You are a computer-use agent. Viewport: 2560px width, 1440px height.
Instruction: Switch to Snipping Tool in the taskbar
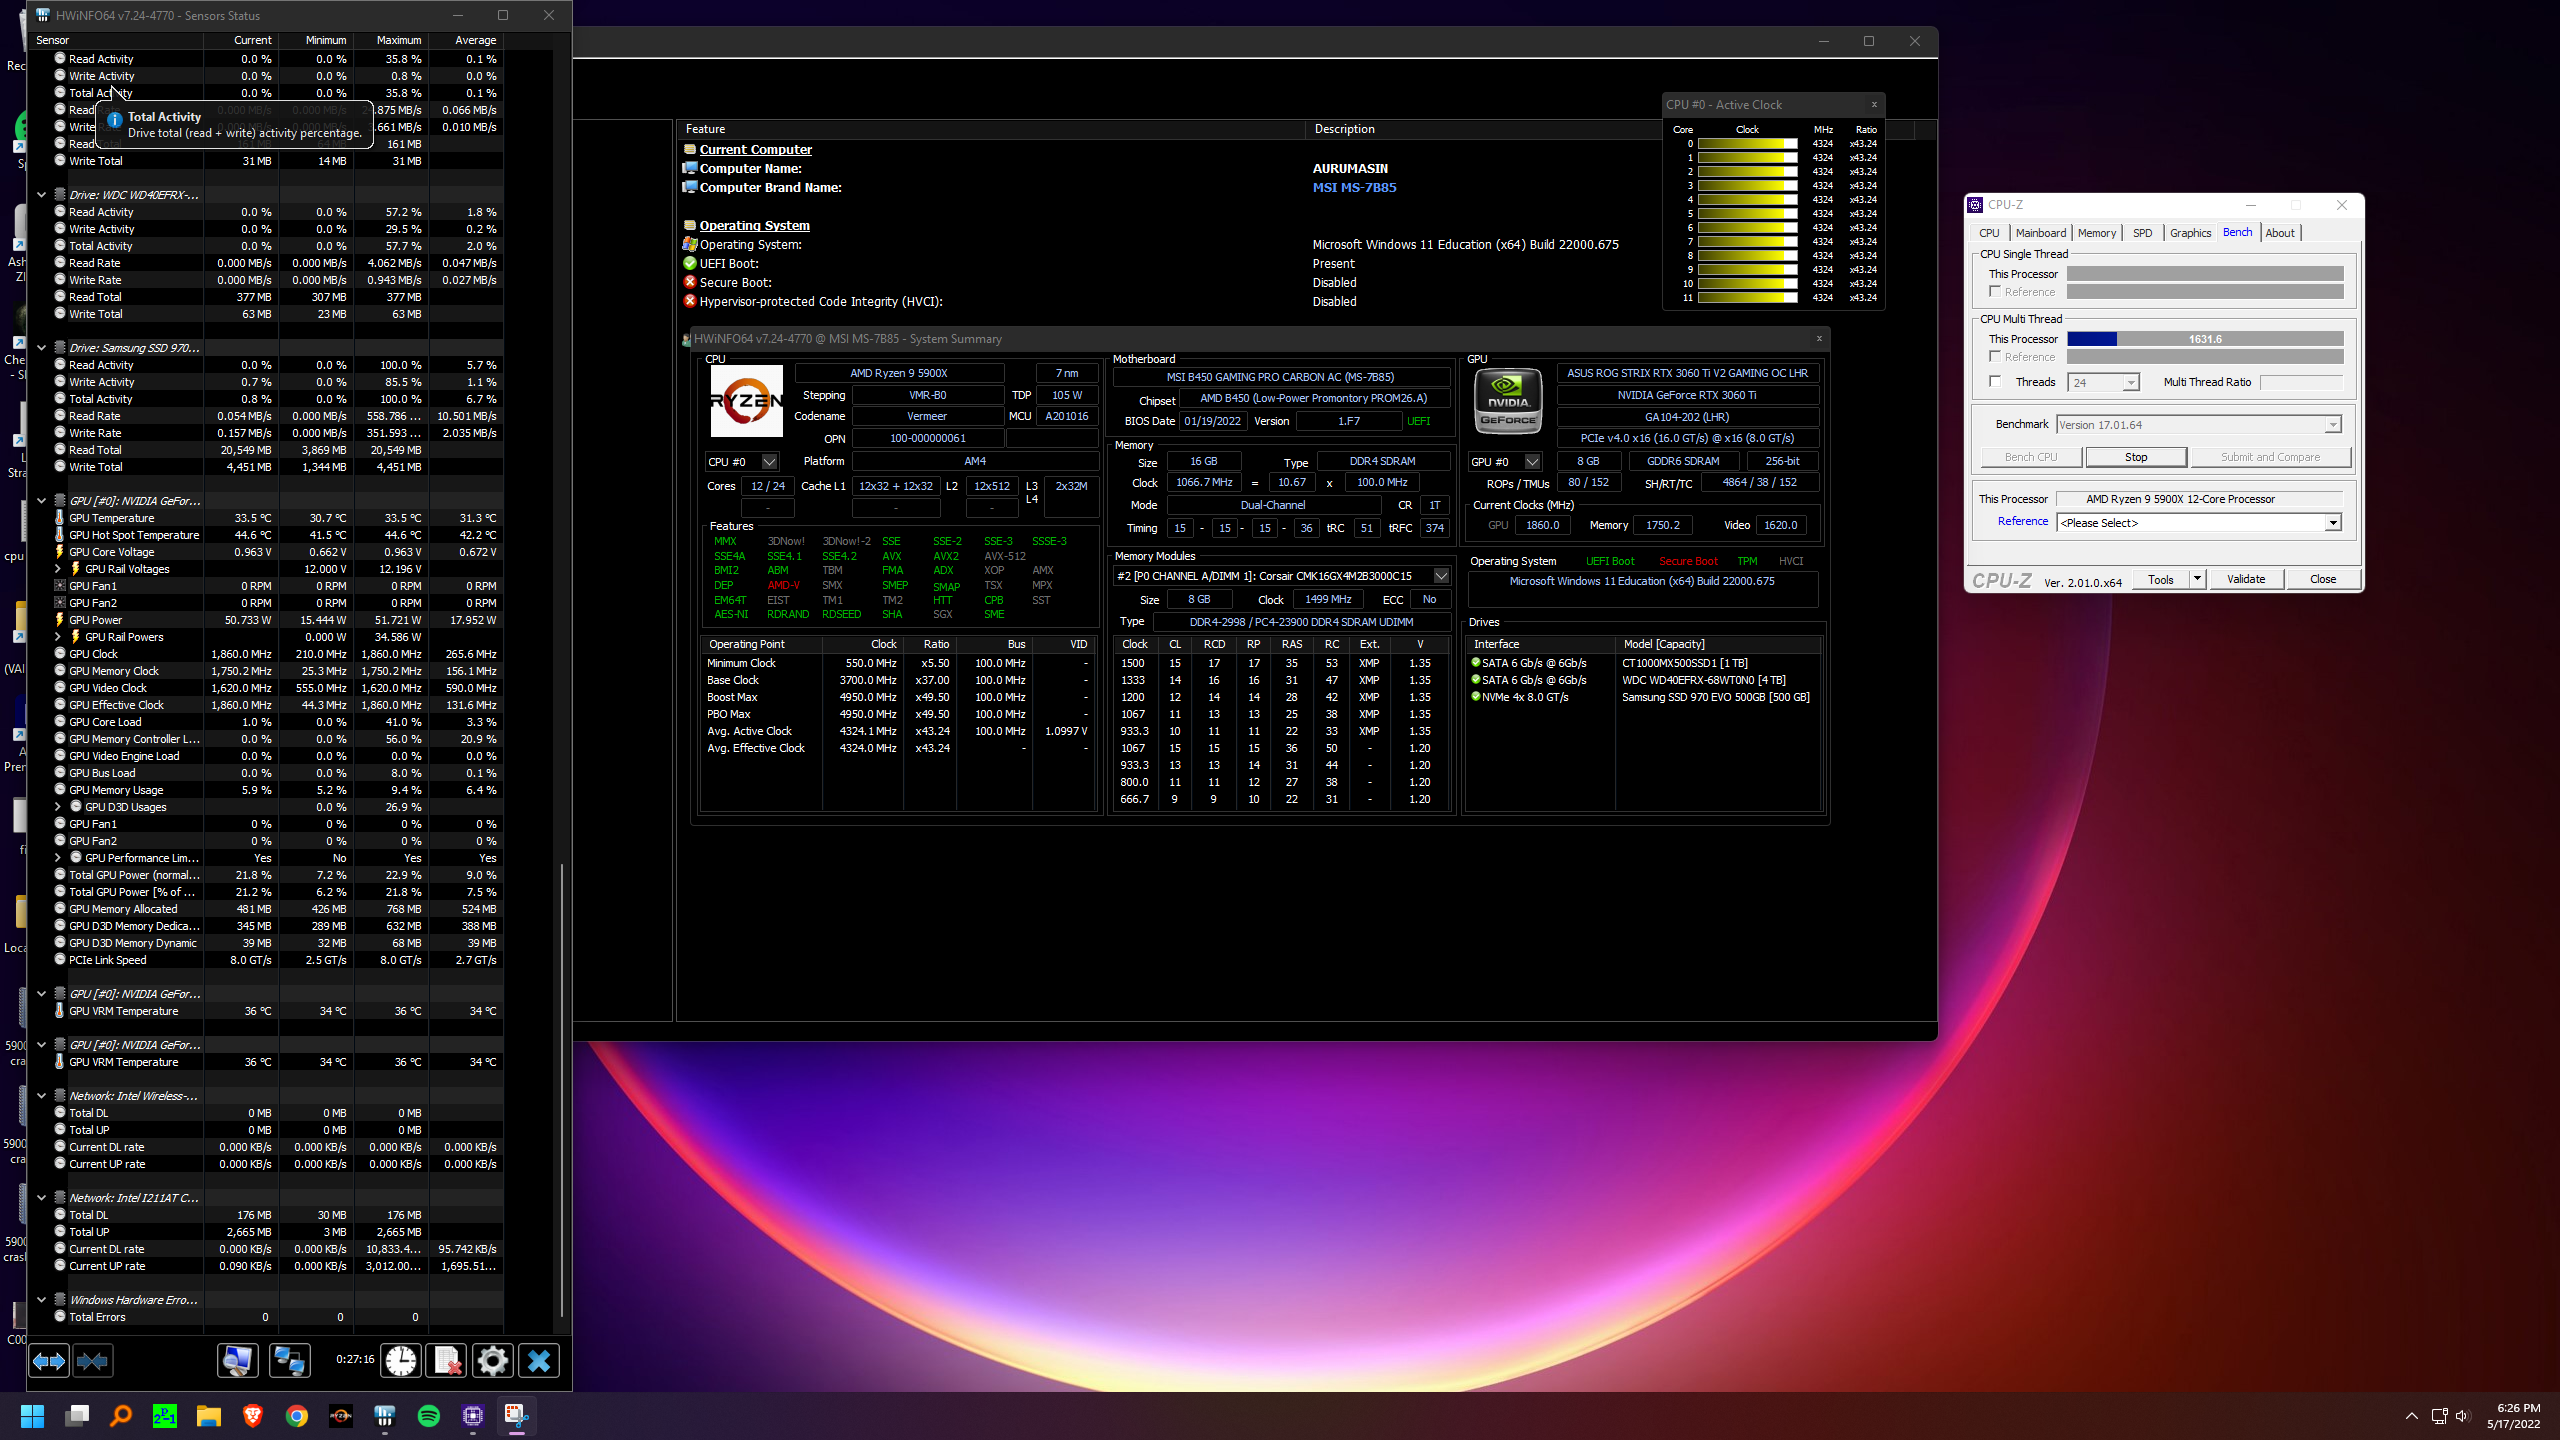[517, 1416]
